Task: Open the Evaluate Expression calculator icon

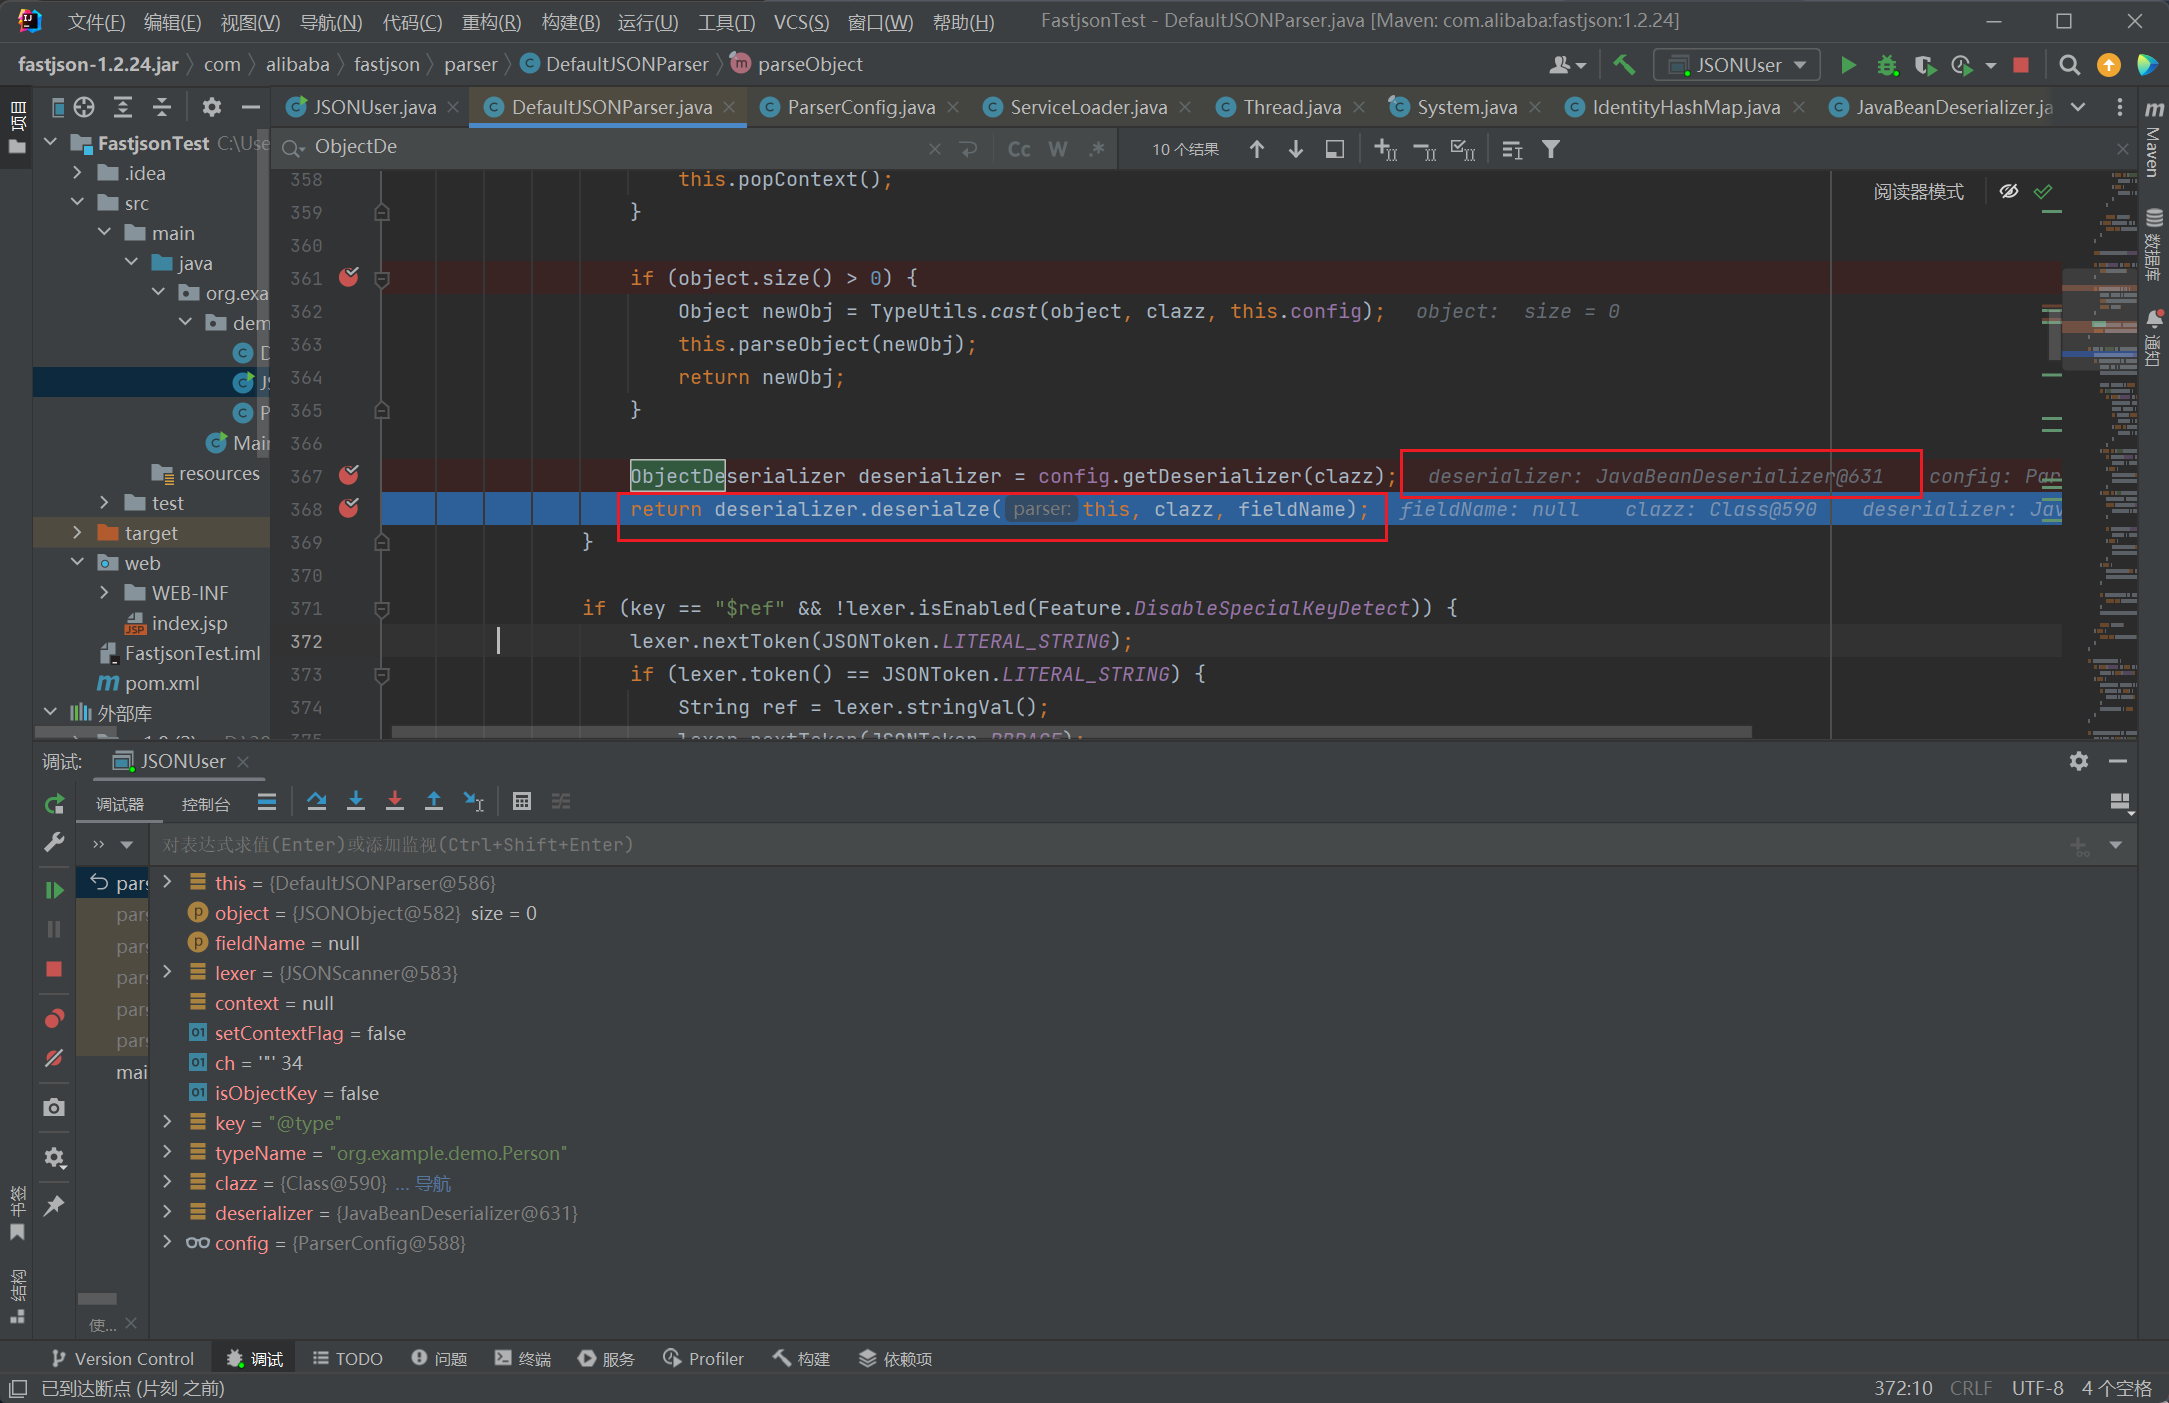Action: pos(521,801)
